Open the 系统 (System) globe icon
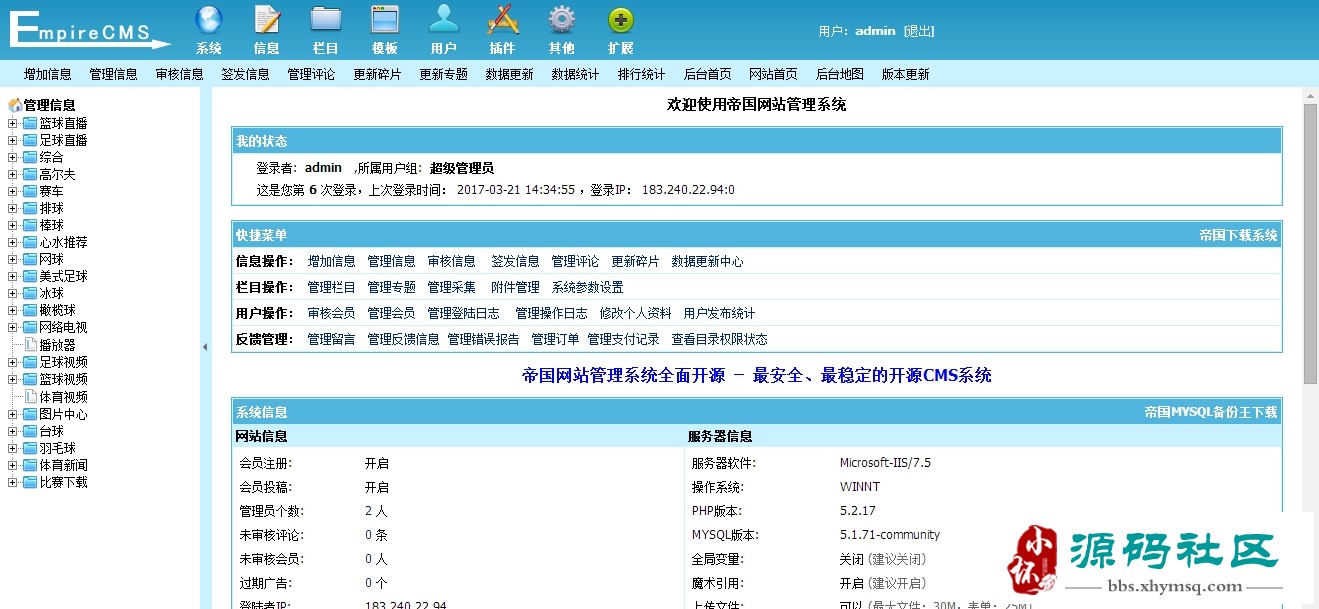 (209, 19)
